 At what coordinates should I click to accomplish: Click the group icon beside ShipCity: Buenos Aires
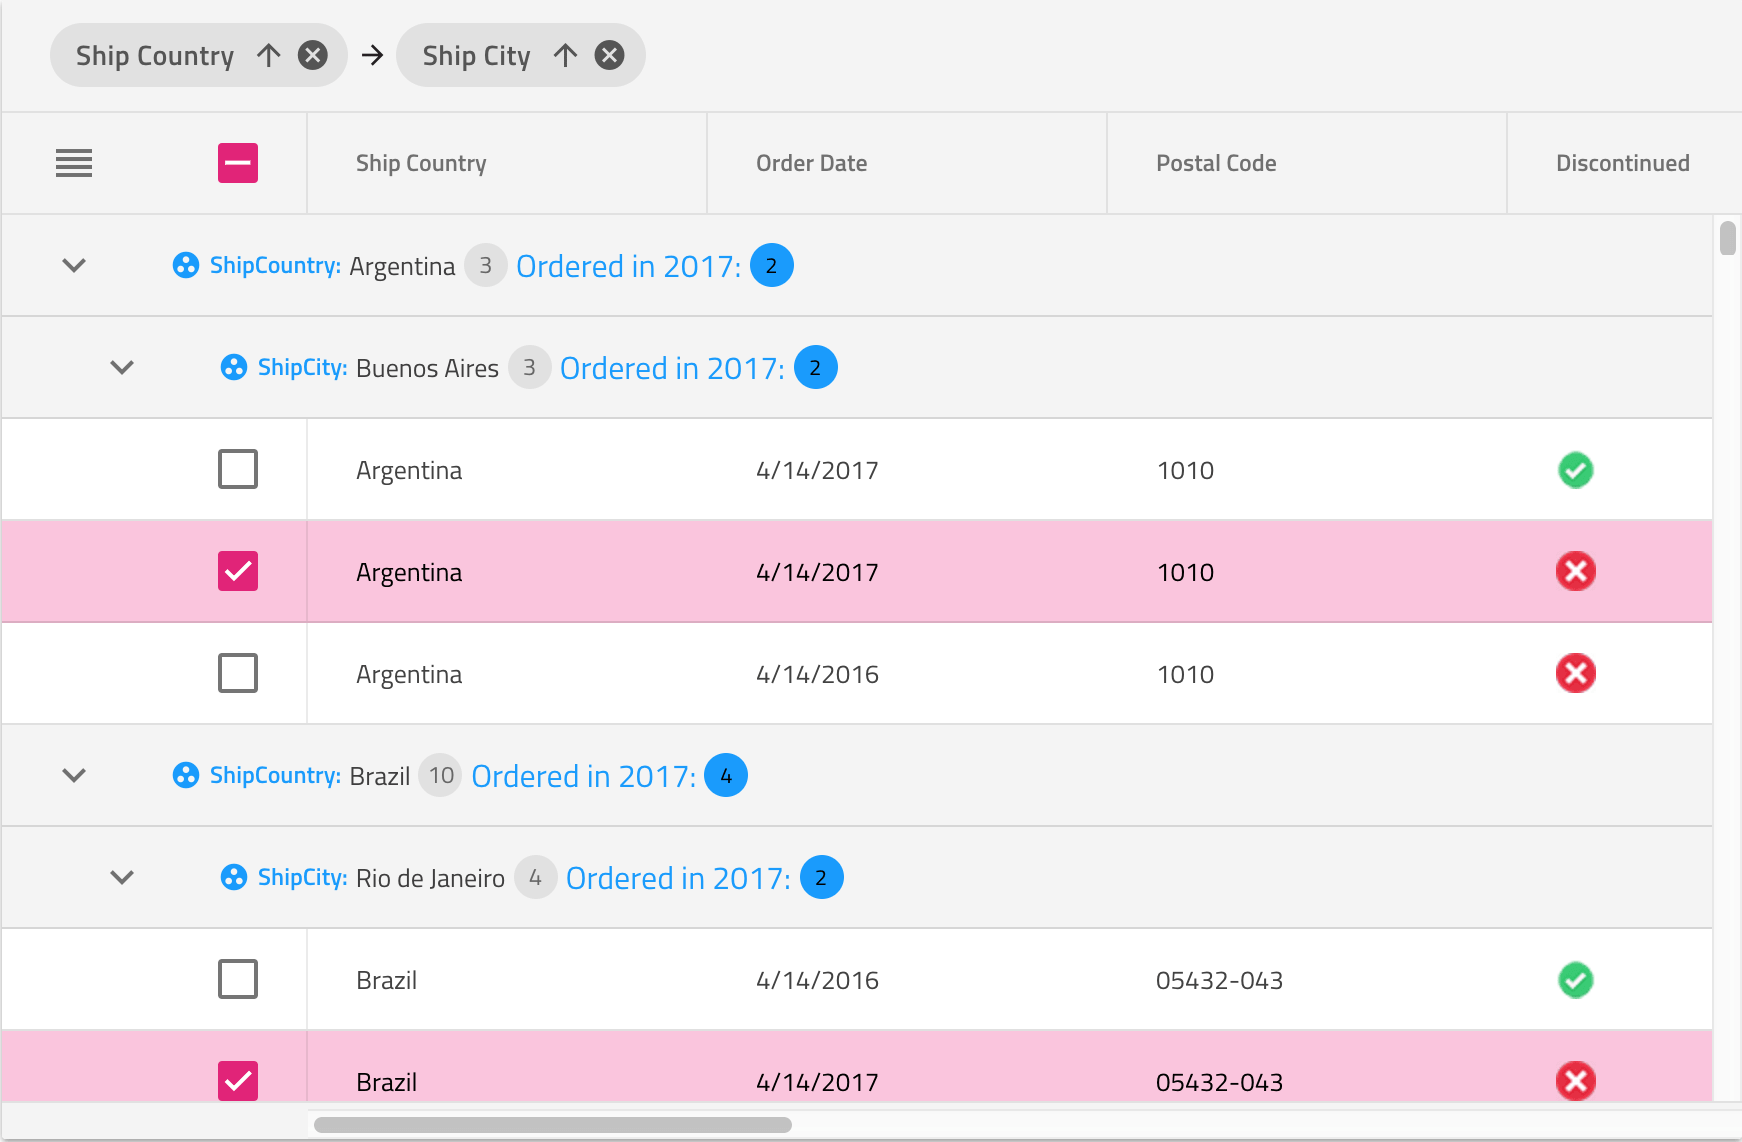point(234,367)
